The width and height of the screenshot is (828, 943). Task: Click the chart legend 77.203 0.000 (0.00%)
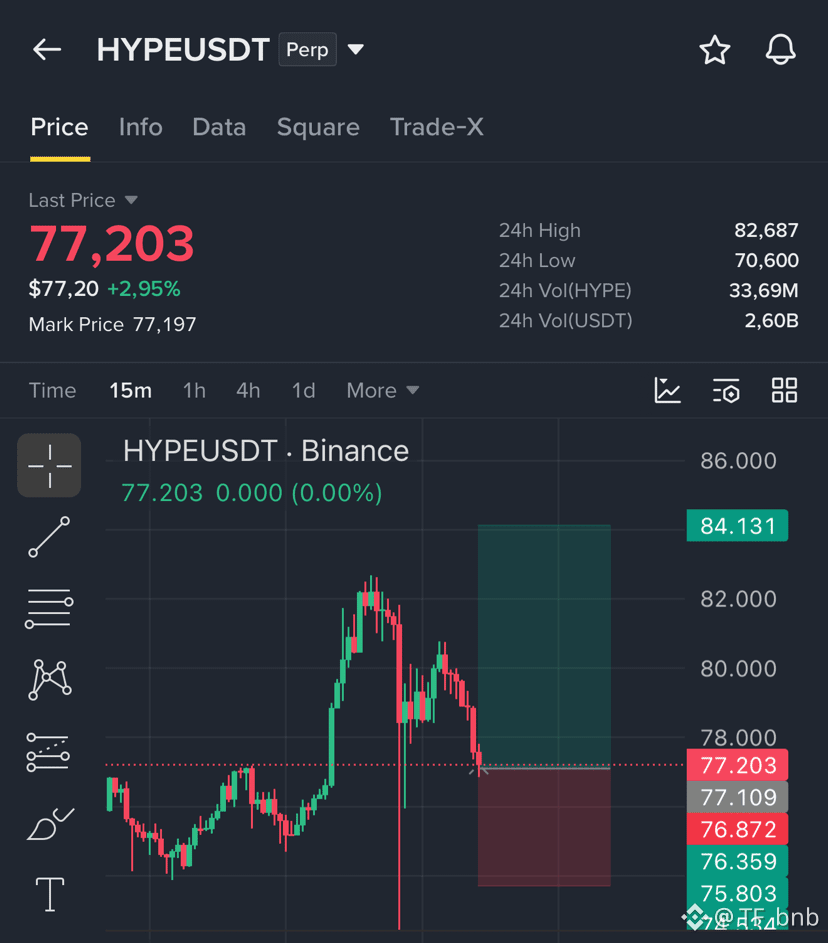(252, 493)
